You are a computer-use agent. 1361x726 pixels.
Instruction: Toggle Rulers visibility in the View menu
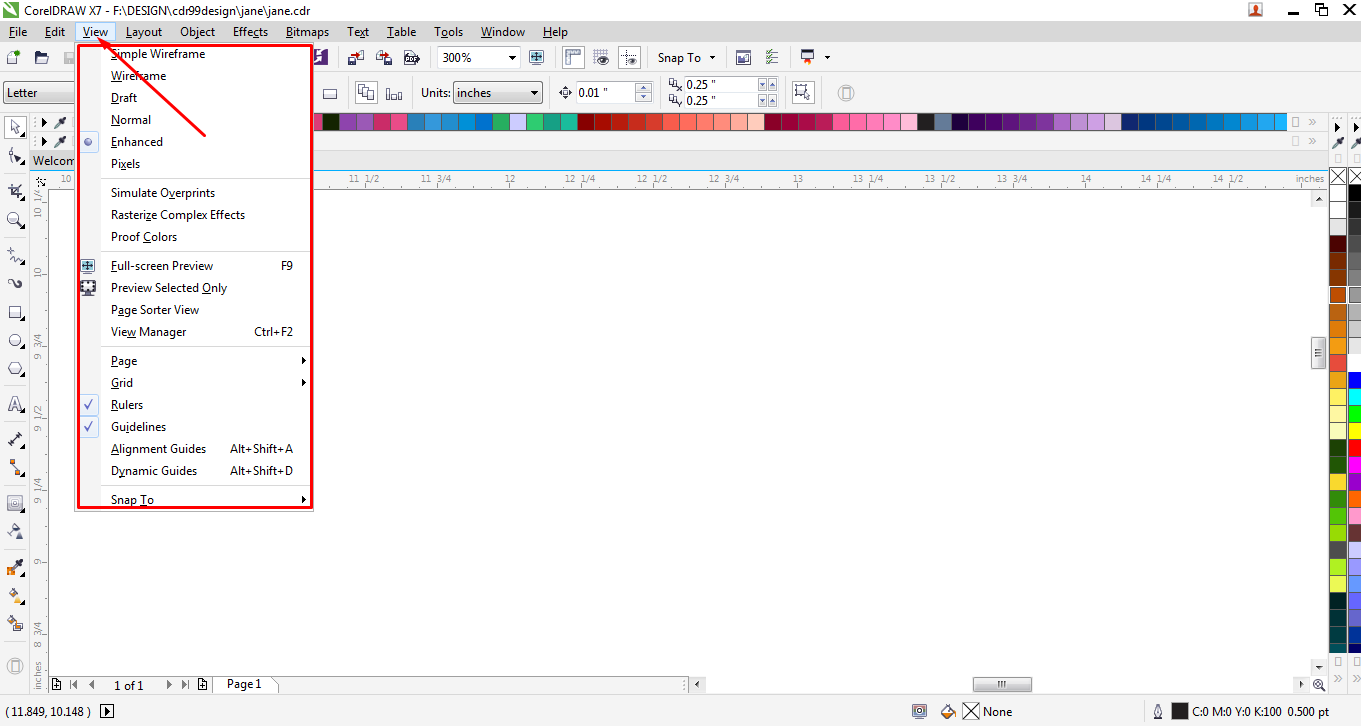tap(127, 404)
